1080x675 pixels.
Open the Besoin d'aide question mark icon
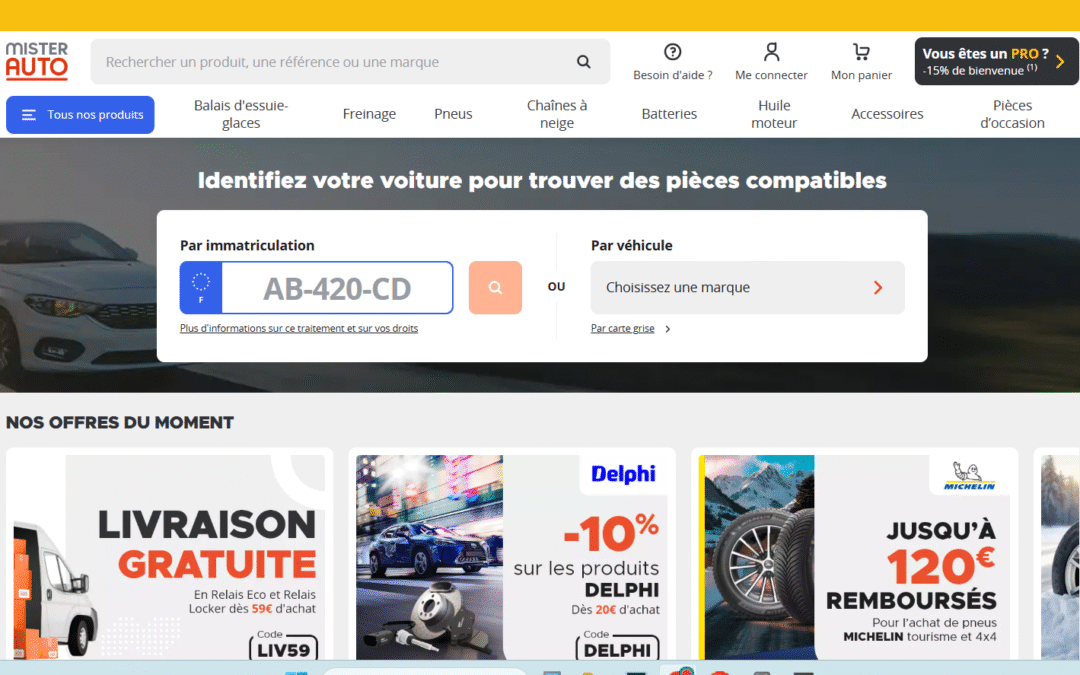click(x=672, y=52)
